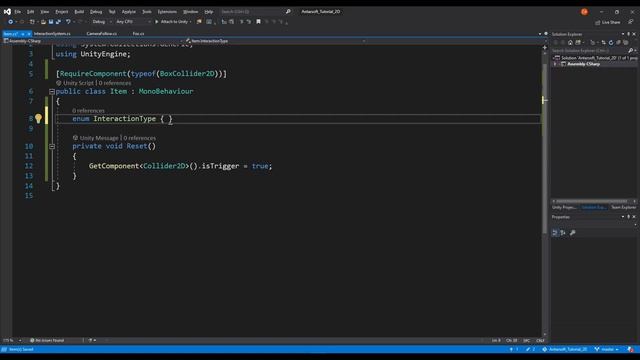Image resolution: width=640 pixels, height=360 pixels.
Task: Click Sync with Active Document icon
Action: [x=603, y=42]
